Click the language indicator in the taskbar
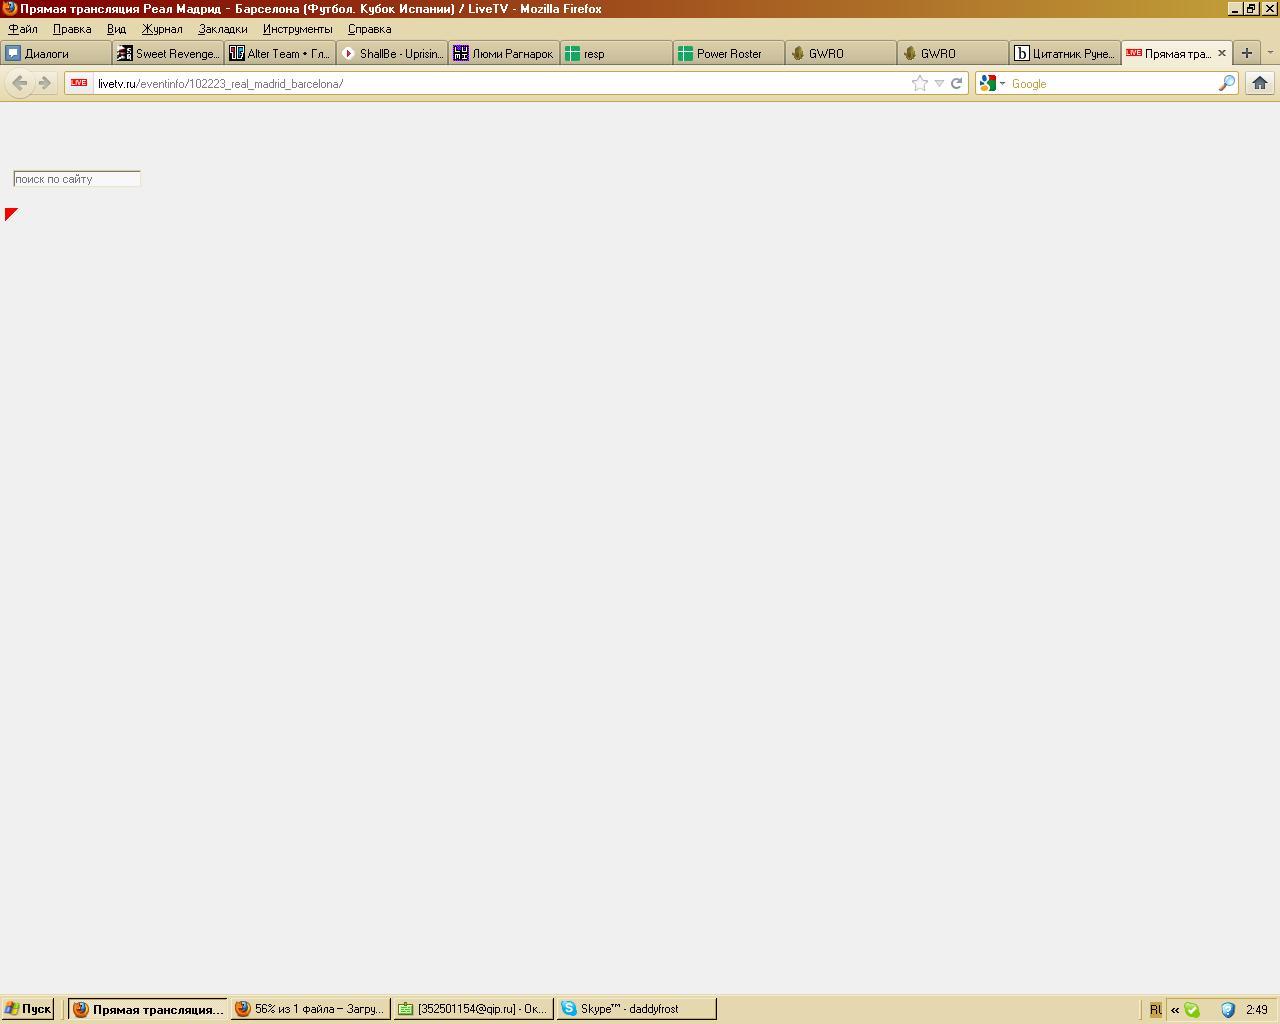Screen dimensions: 1280x1024 tap(1155, 1010)
